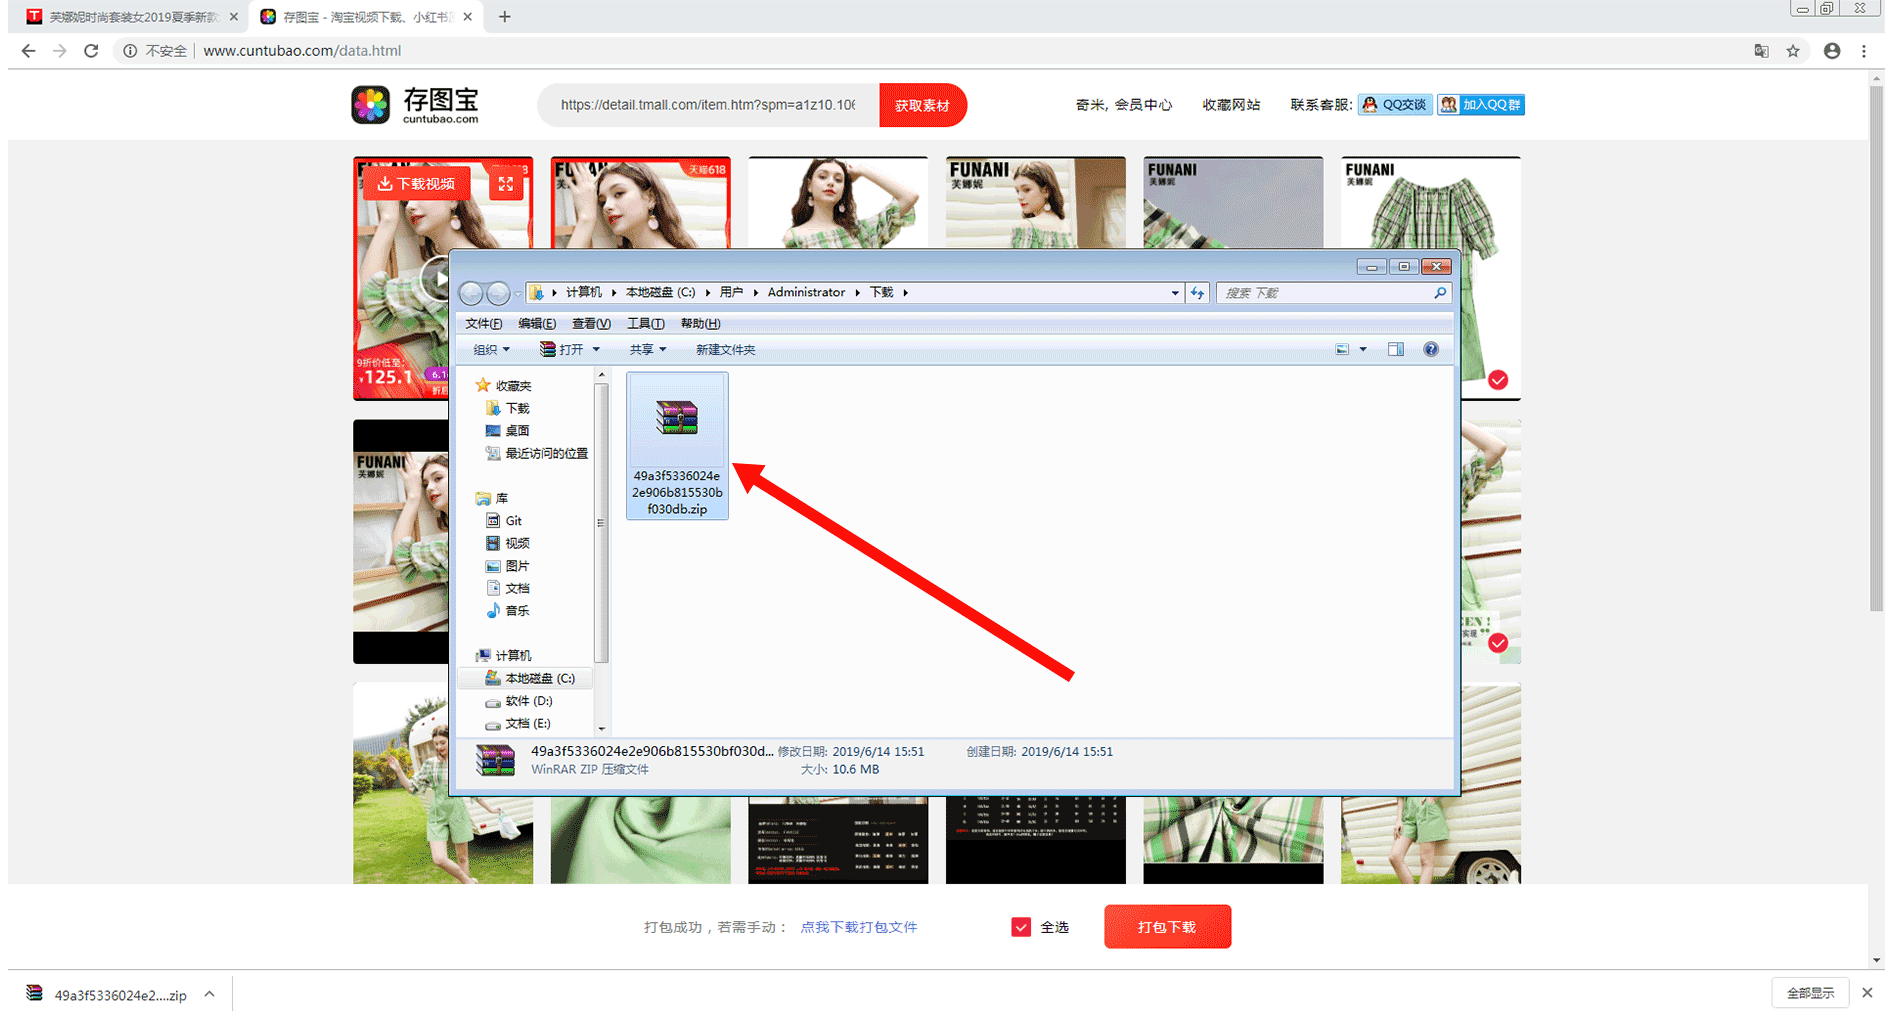Click the fullscreen expand icon on video thumbnail

[x=506, y=184]
